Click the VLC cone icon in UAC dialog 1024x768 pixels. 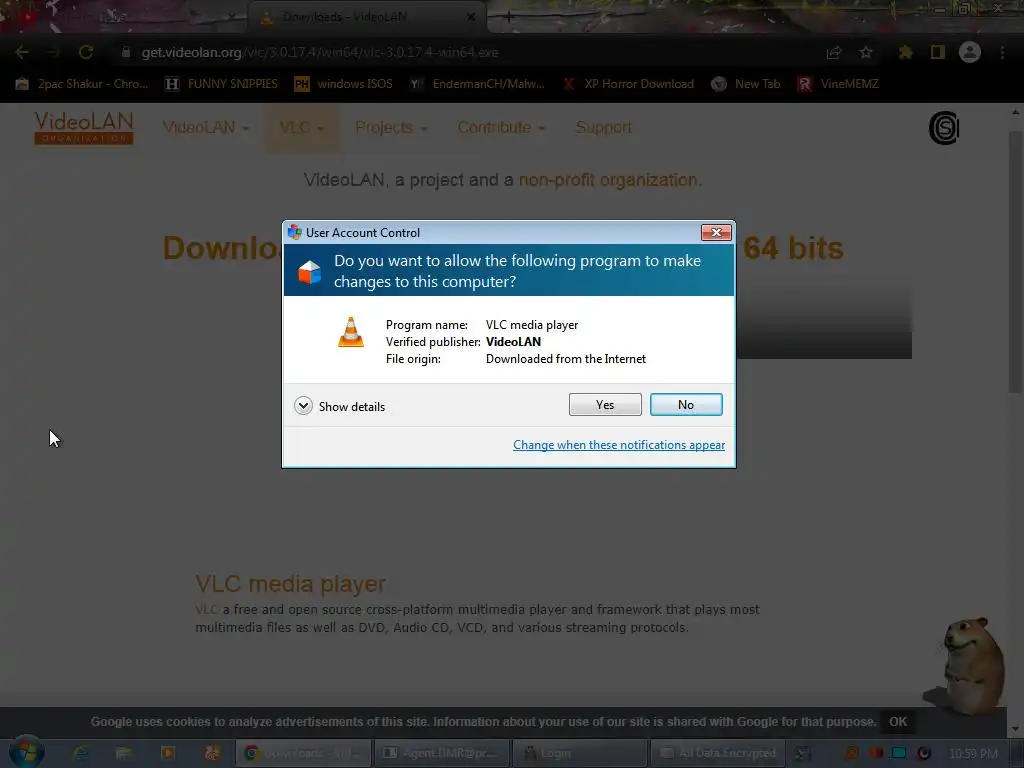point(351,332)
